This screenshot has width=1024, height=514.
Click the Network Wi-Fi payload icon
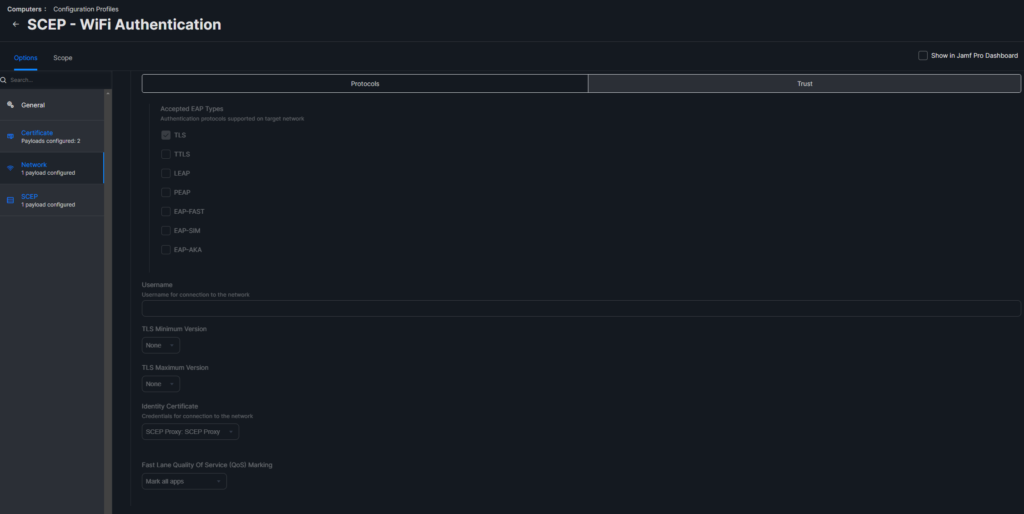tap(10, 168)
